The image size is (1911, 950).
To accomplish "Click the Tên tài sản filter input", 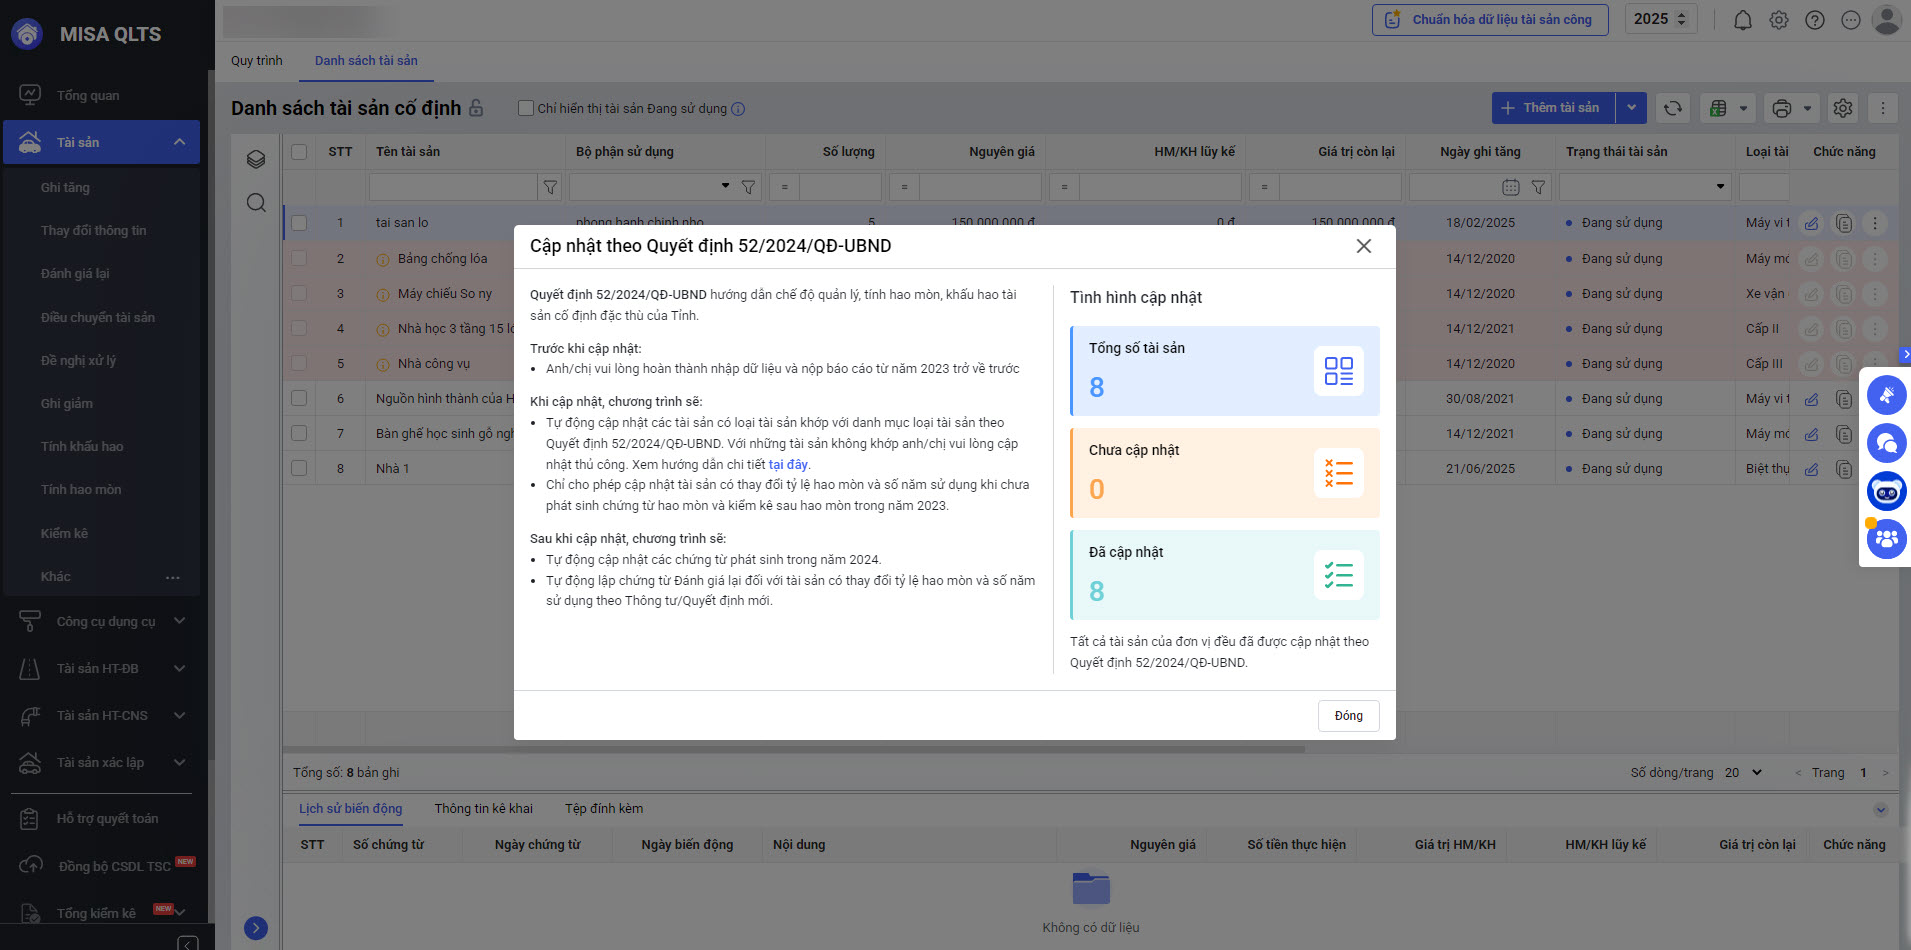I will pos(453,187).
